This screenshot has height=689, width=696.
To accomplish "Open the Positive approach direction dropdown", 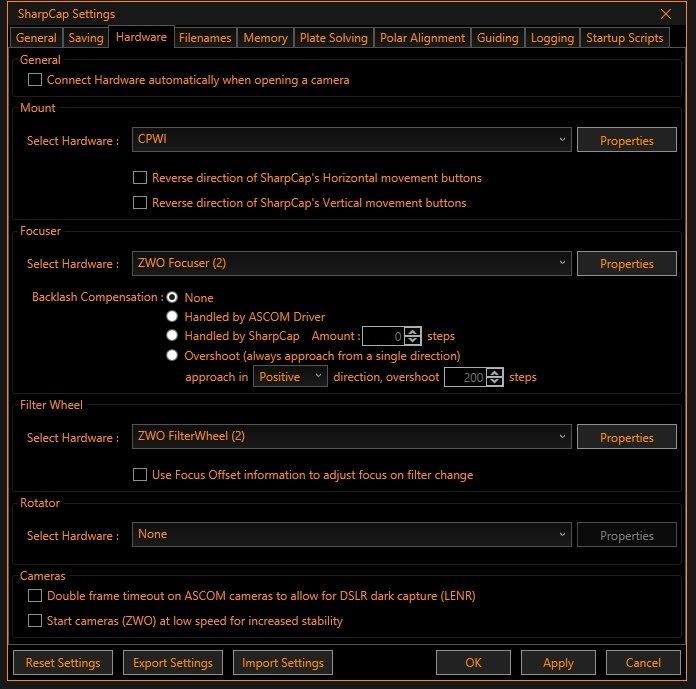I will point(290,377).
